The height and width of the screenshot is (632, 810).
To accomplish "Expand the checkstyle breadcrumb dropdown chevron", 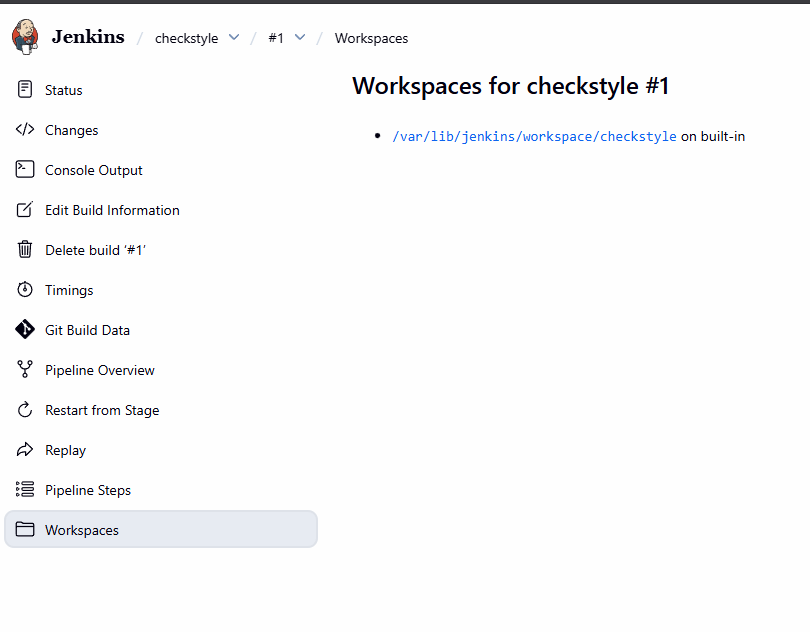I will point(234,37).
